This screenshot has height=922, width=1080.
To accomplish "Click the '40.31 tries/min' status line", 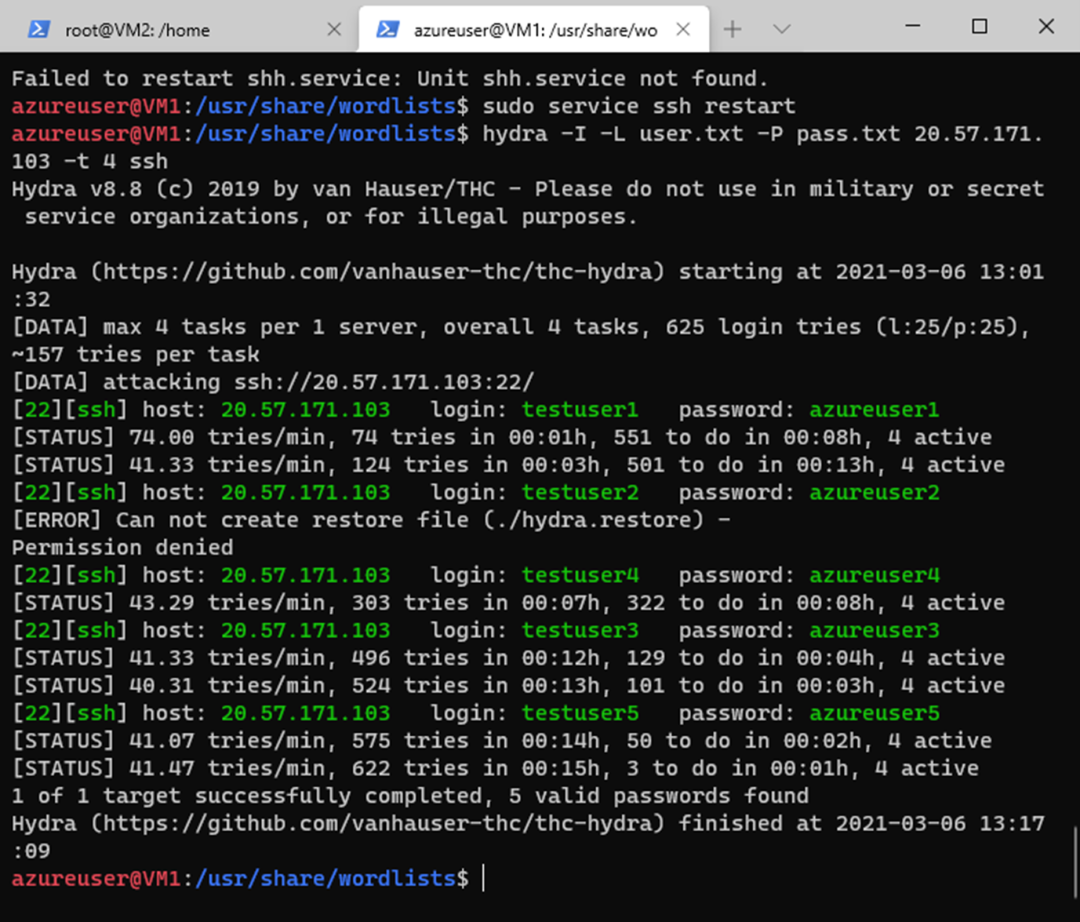I will click(x=508, y=685).
